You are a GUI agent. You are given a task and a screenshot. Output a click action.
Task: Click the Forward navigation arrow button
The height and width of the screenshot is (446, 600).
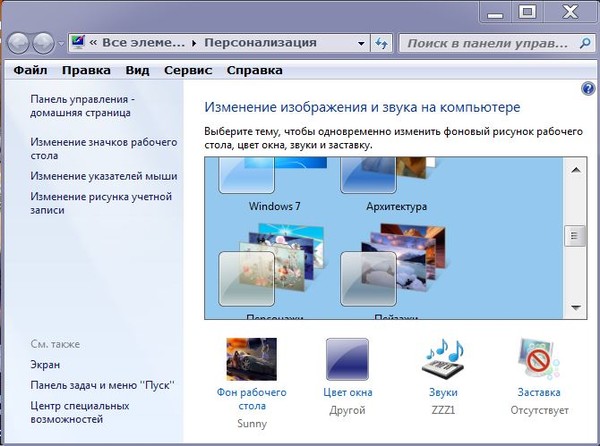[43, 43]
